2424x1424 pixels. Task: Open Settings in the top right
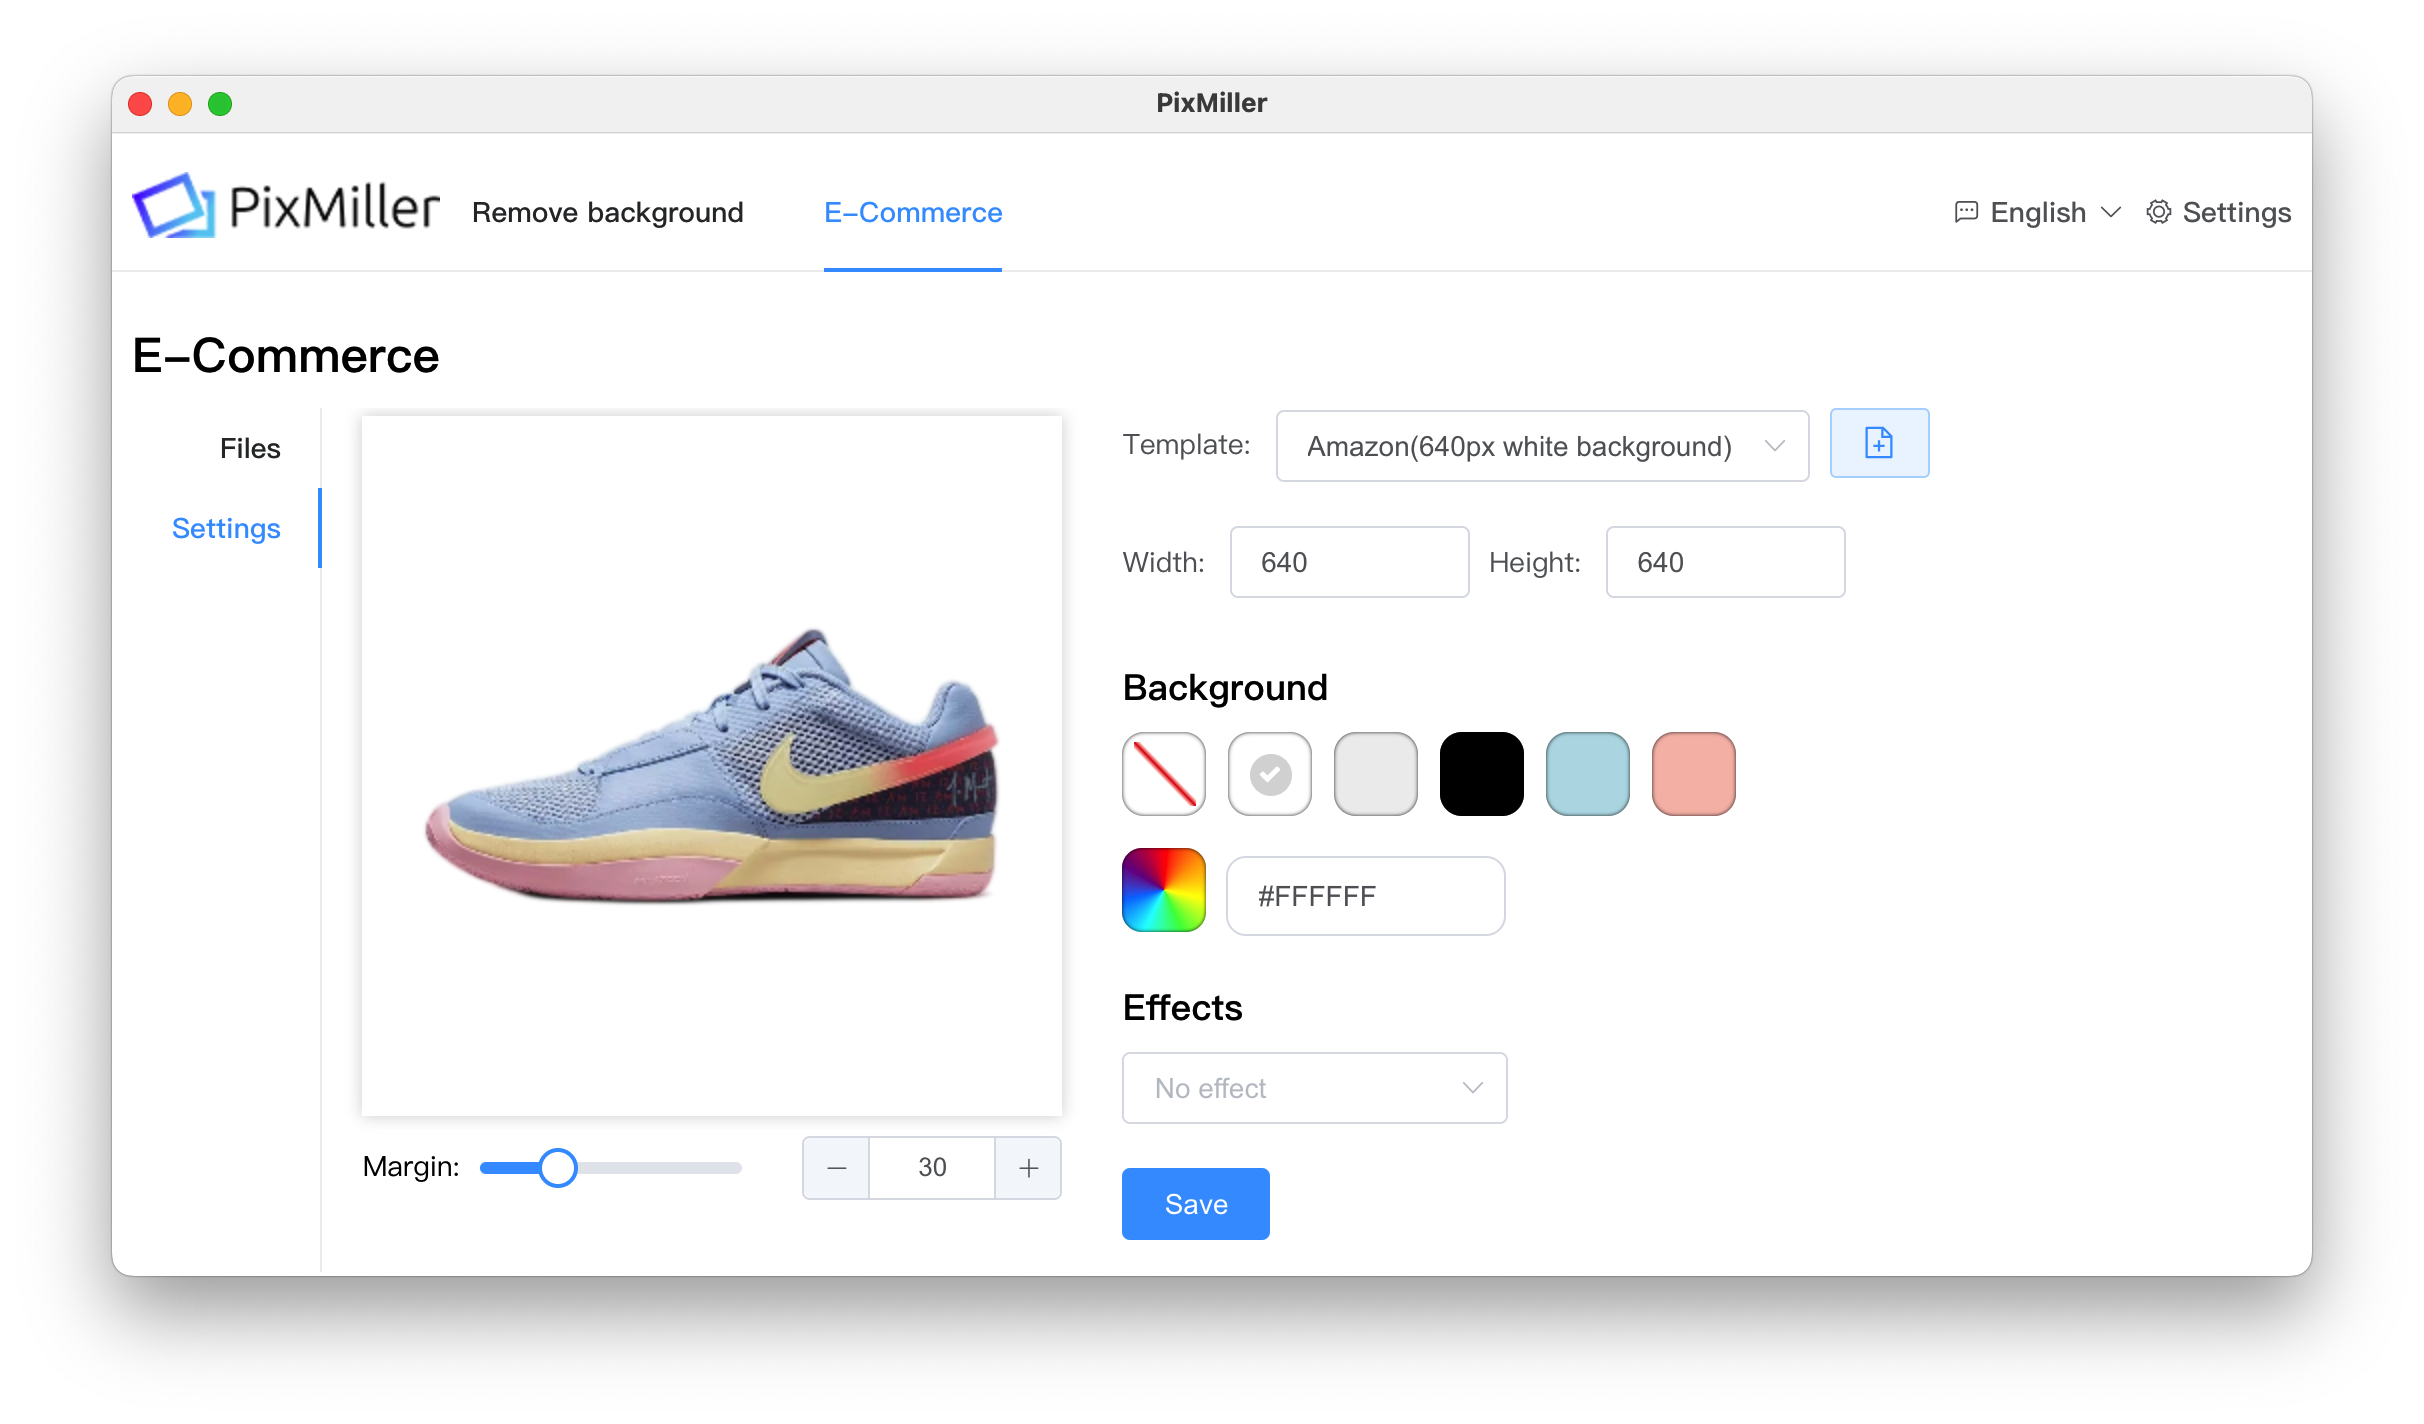point(2218,212)
